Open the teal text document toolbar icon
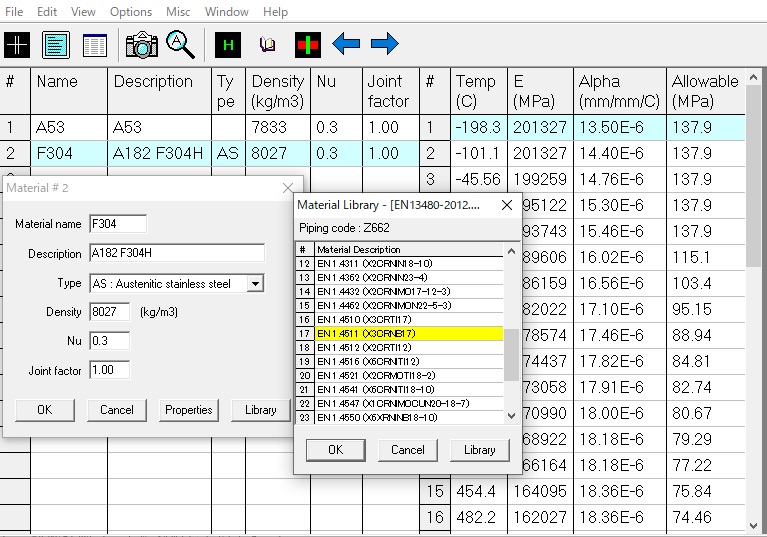Viewport: 767px width, 537px height. 55,45
